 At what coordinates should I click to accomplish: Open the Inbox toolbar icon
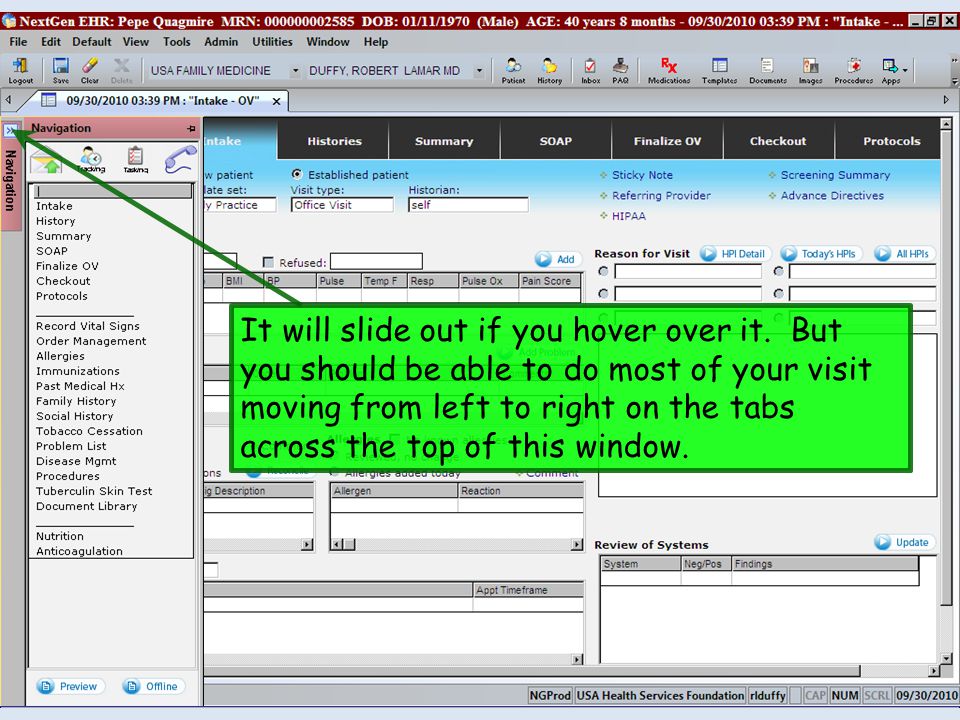coord(590,71)
